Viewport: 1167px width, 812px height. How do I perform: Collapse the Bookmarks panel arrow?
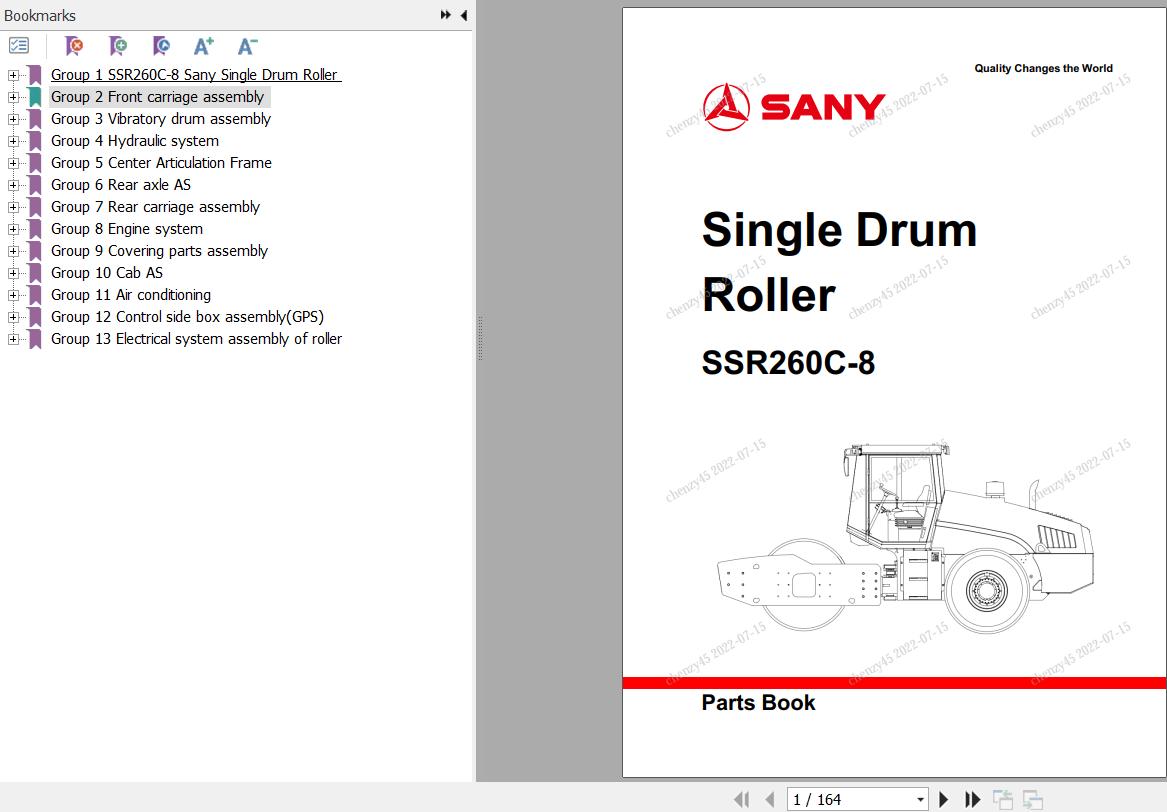tap(464, 15)
